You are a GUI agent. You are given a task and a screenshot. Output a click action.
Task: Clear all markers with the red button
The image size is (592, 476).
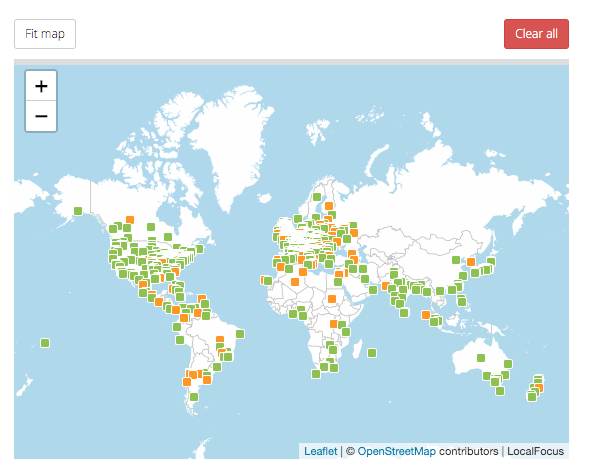tap(536, 34)
